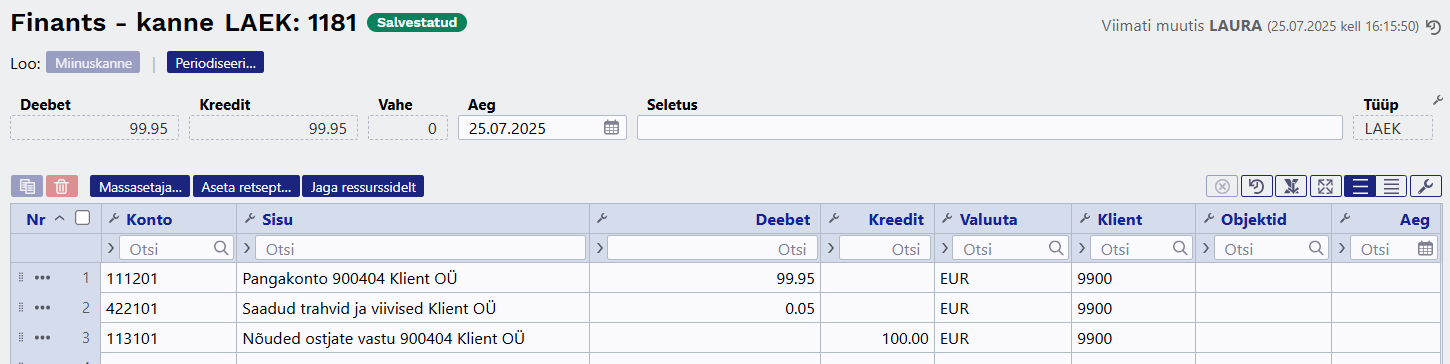Switch to wide row spacing view
This screenshot has height=364, width=1450.
pos(1359,186)
